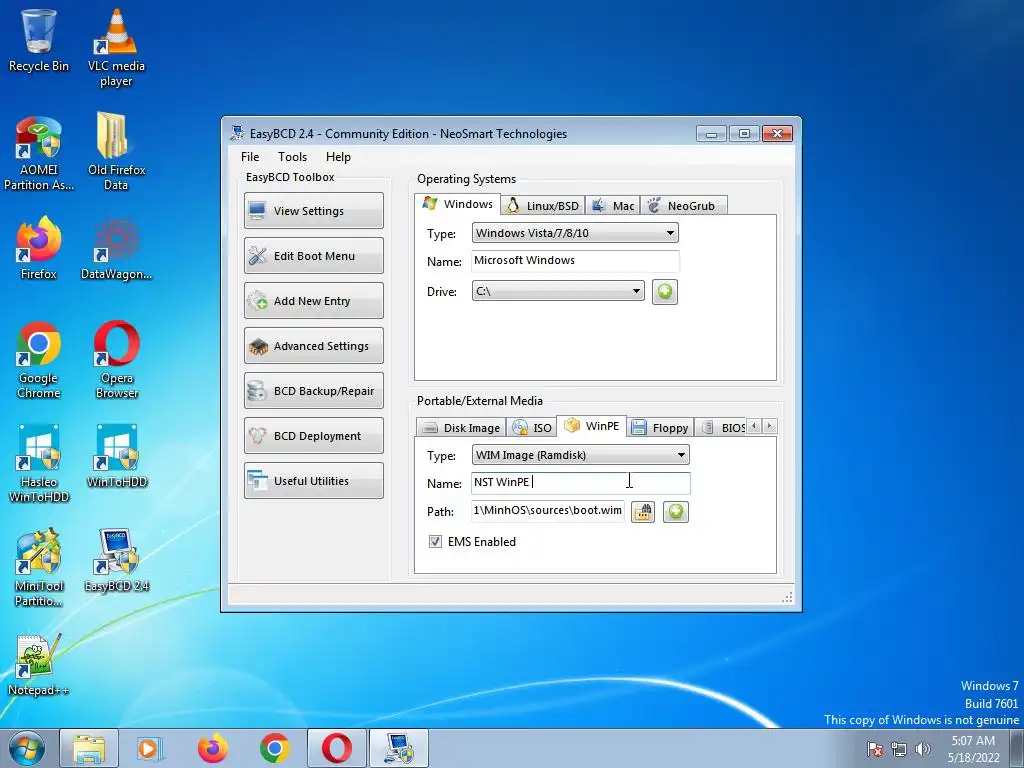Screen dimensions: 1024x768
Task: Open the Edit Boot Menu section
Action: (313, 256)
